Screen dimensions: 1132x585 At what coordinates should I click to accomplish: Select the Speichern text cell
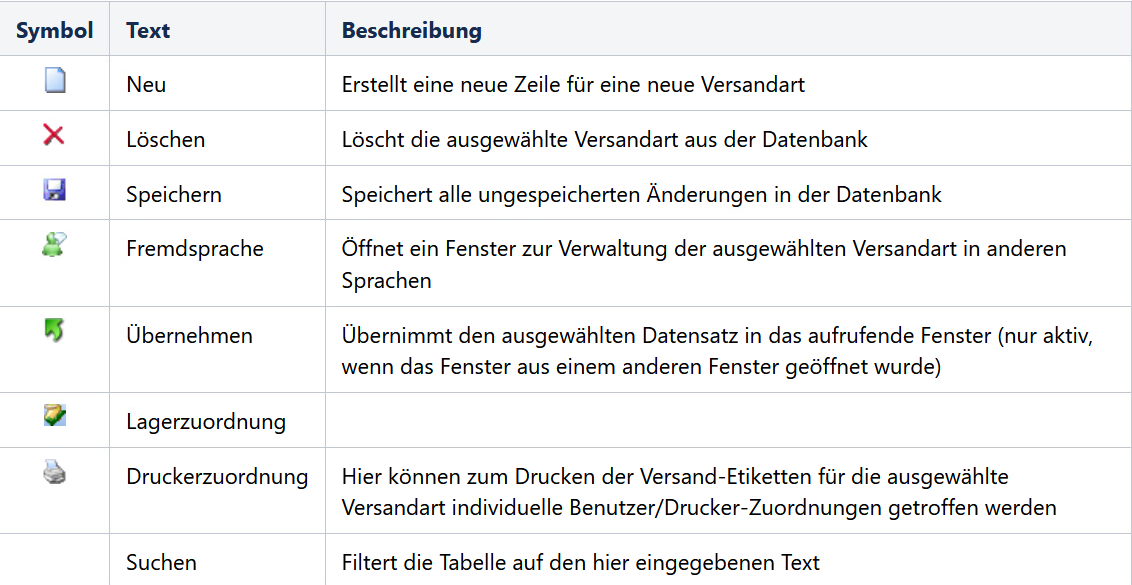pyautogui.click(x=174, y=194)
